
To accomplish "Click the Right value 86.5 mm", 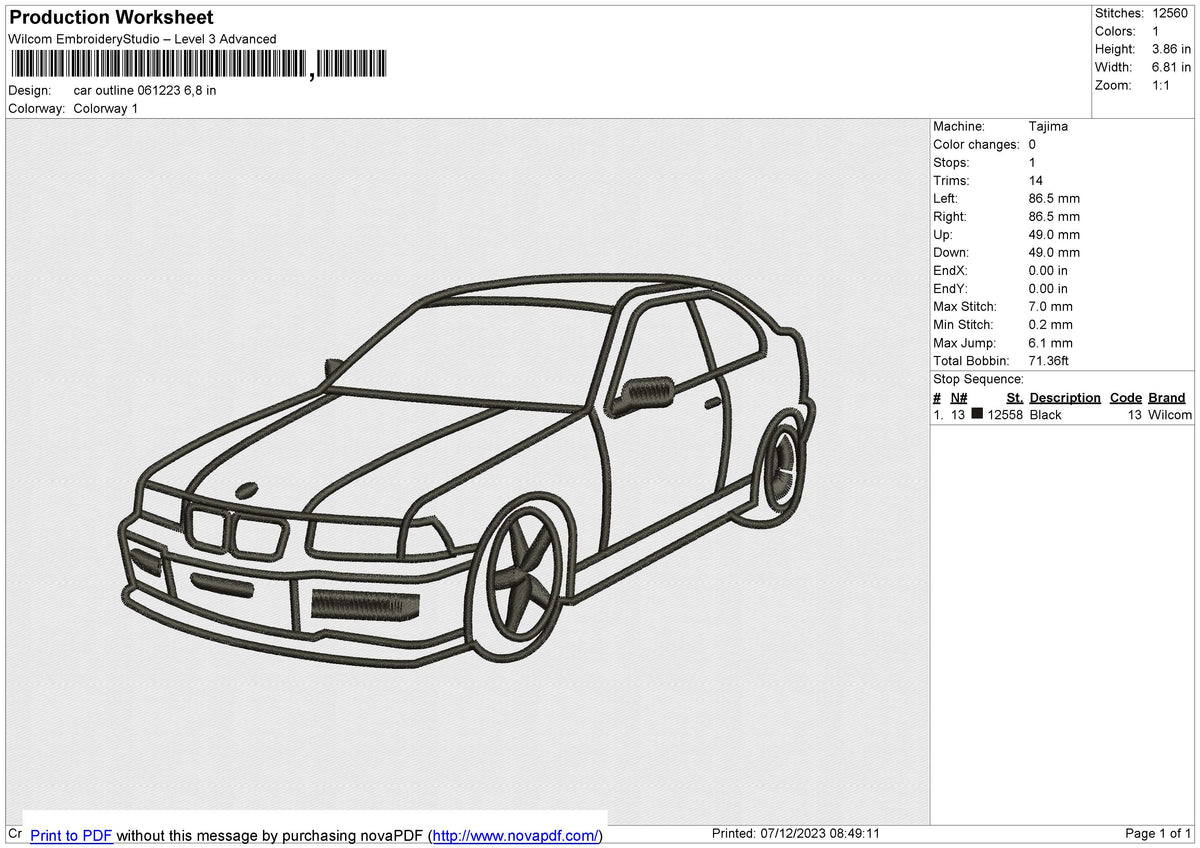I will 1054,216.
